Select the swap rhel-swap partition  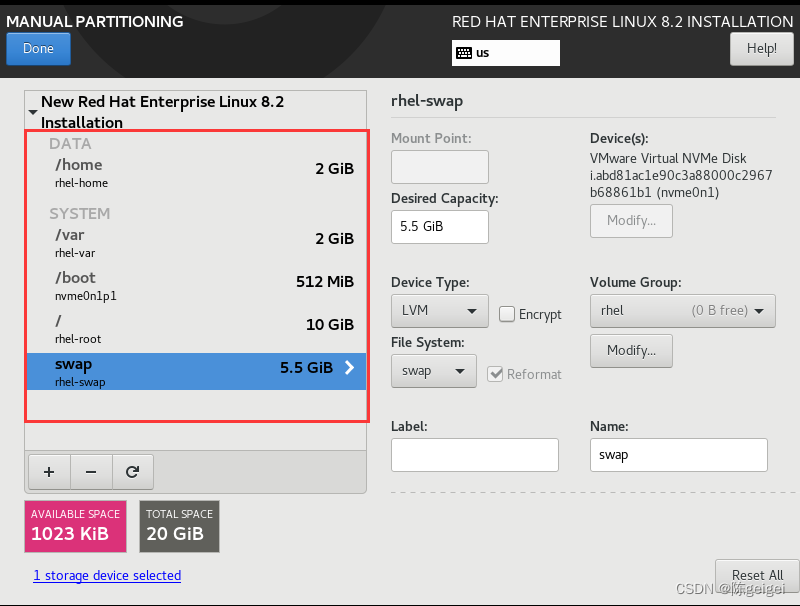(196, 371)
